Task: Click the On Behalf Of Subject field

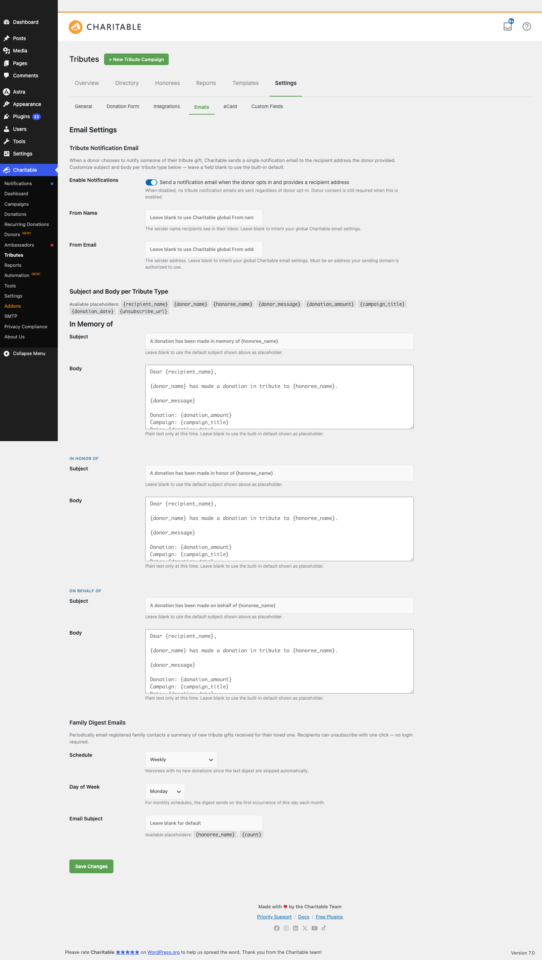Action: [279, 606]
